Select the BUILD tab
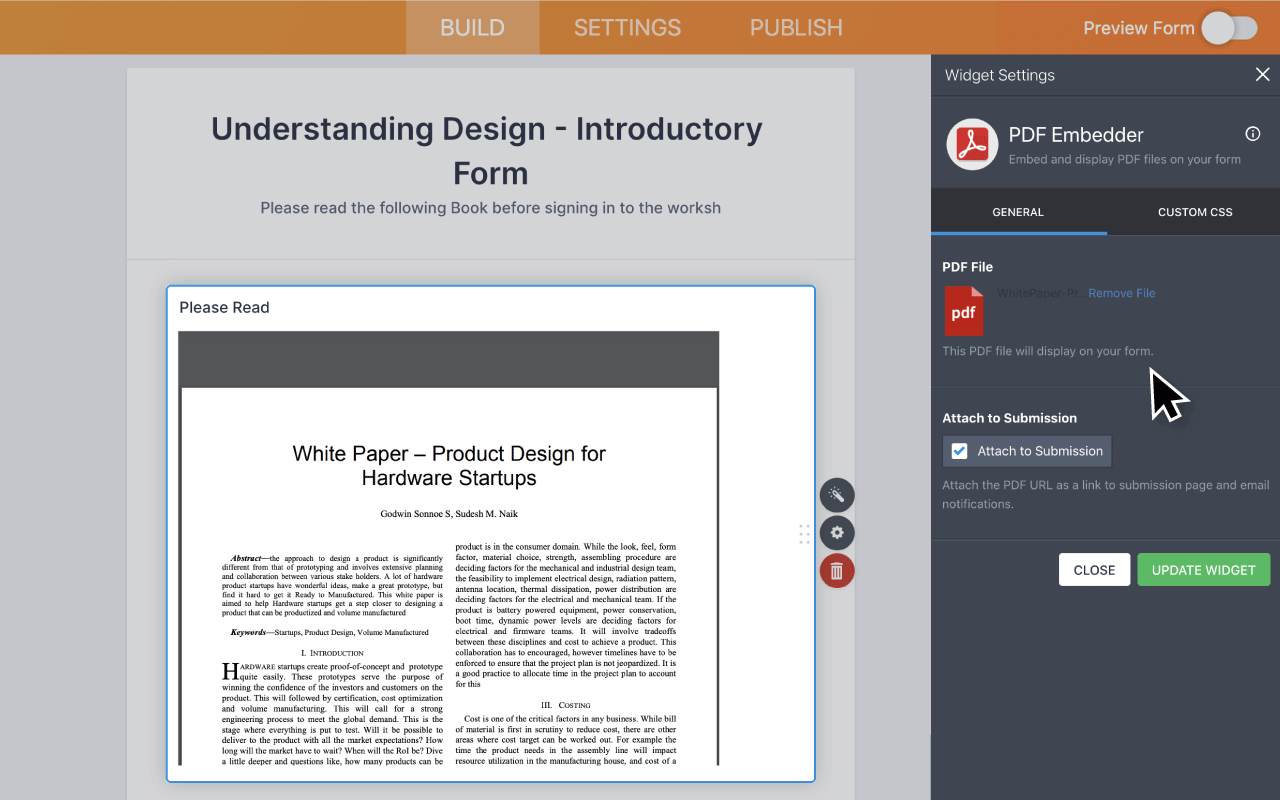The height and width of the screenshot is (800, 1280). tap(472, 27)
